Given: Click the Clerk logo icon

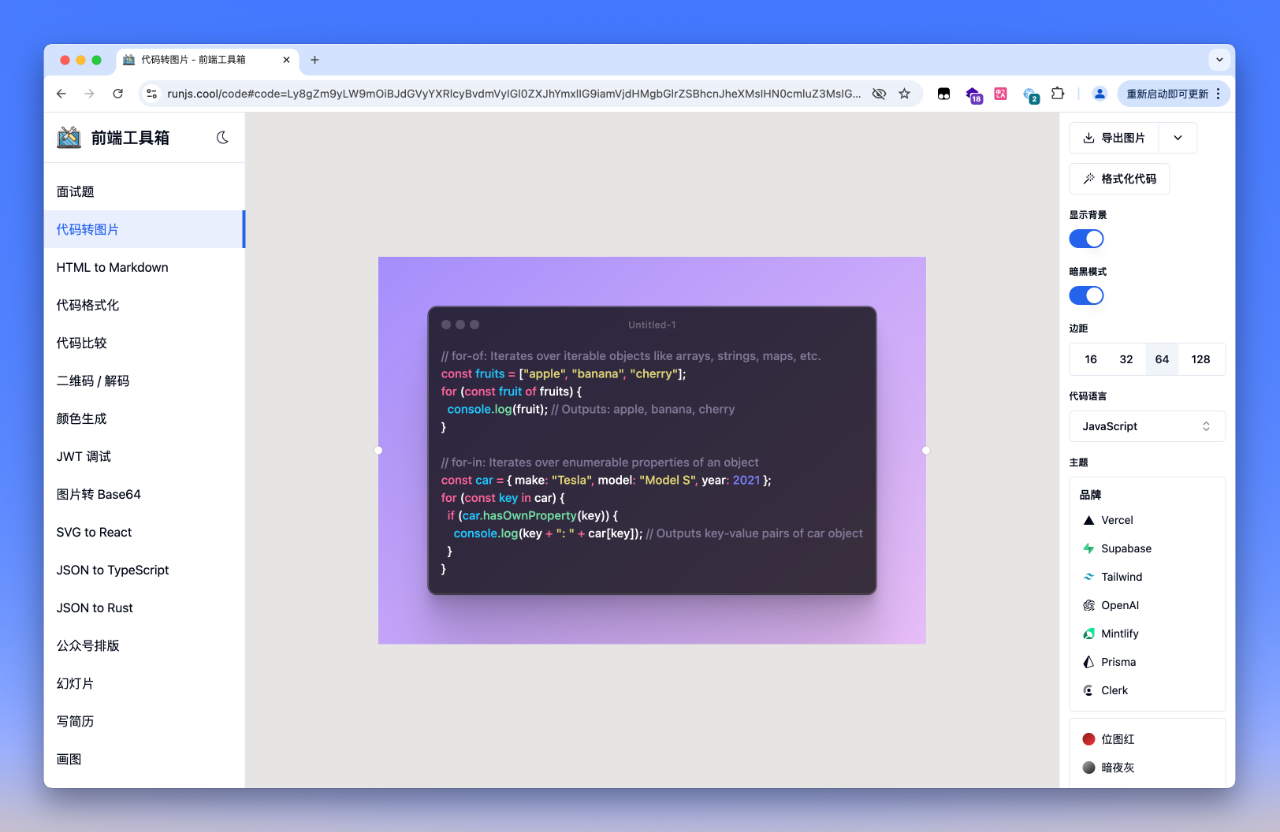Looking at the screenshot, I should pos(1089,690).
